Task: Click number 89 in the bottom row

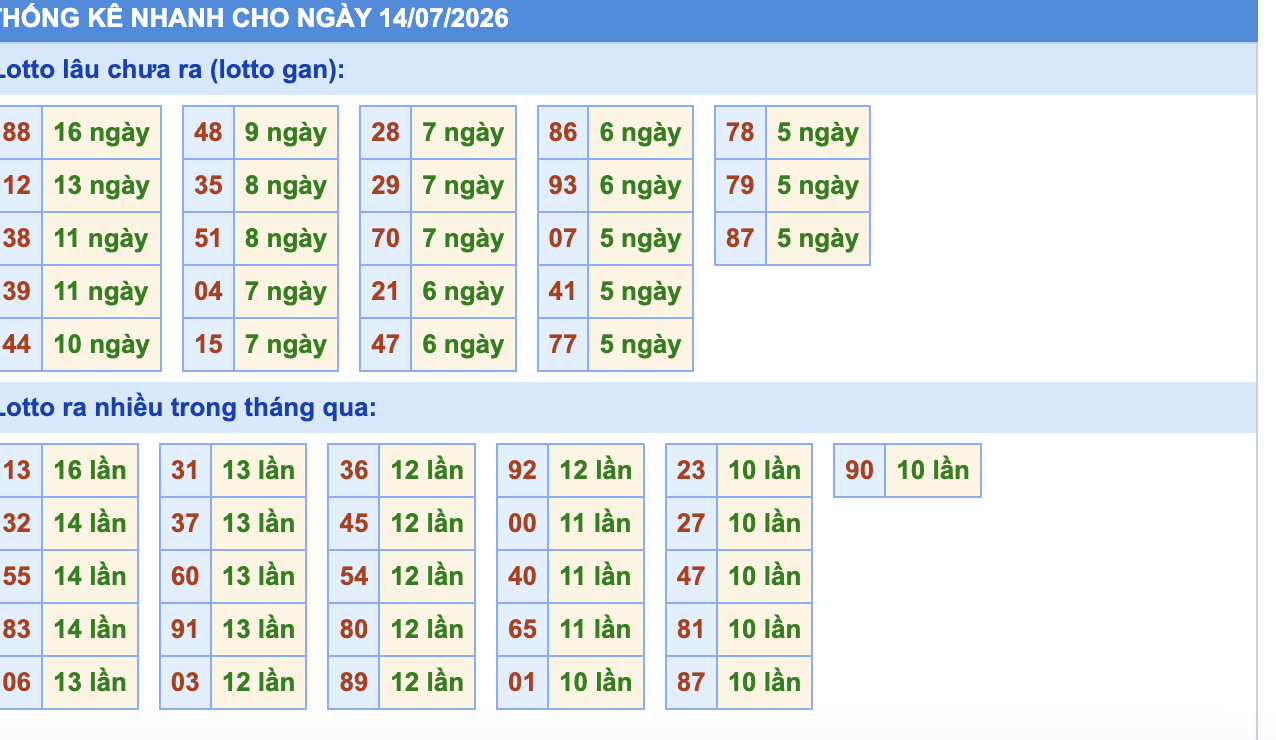Action: pos(354,682)
